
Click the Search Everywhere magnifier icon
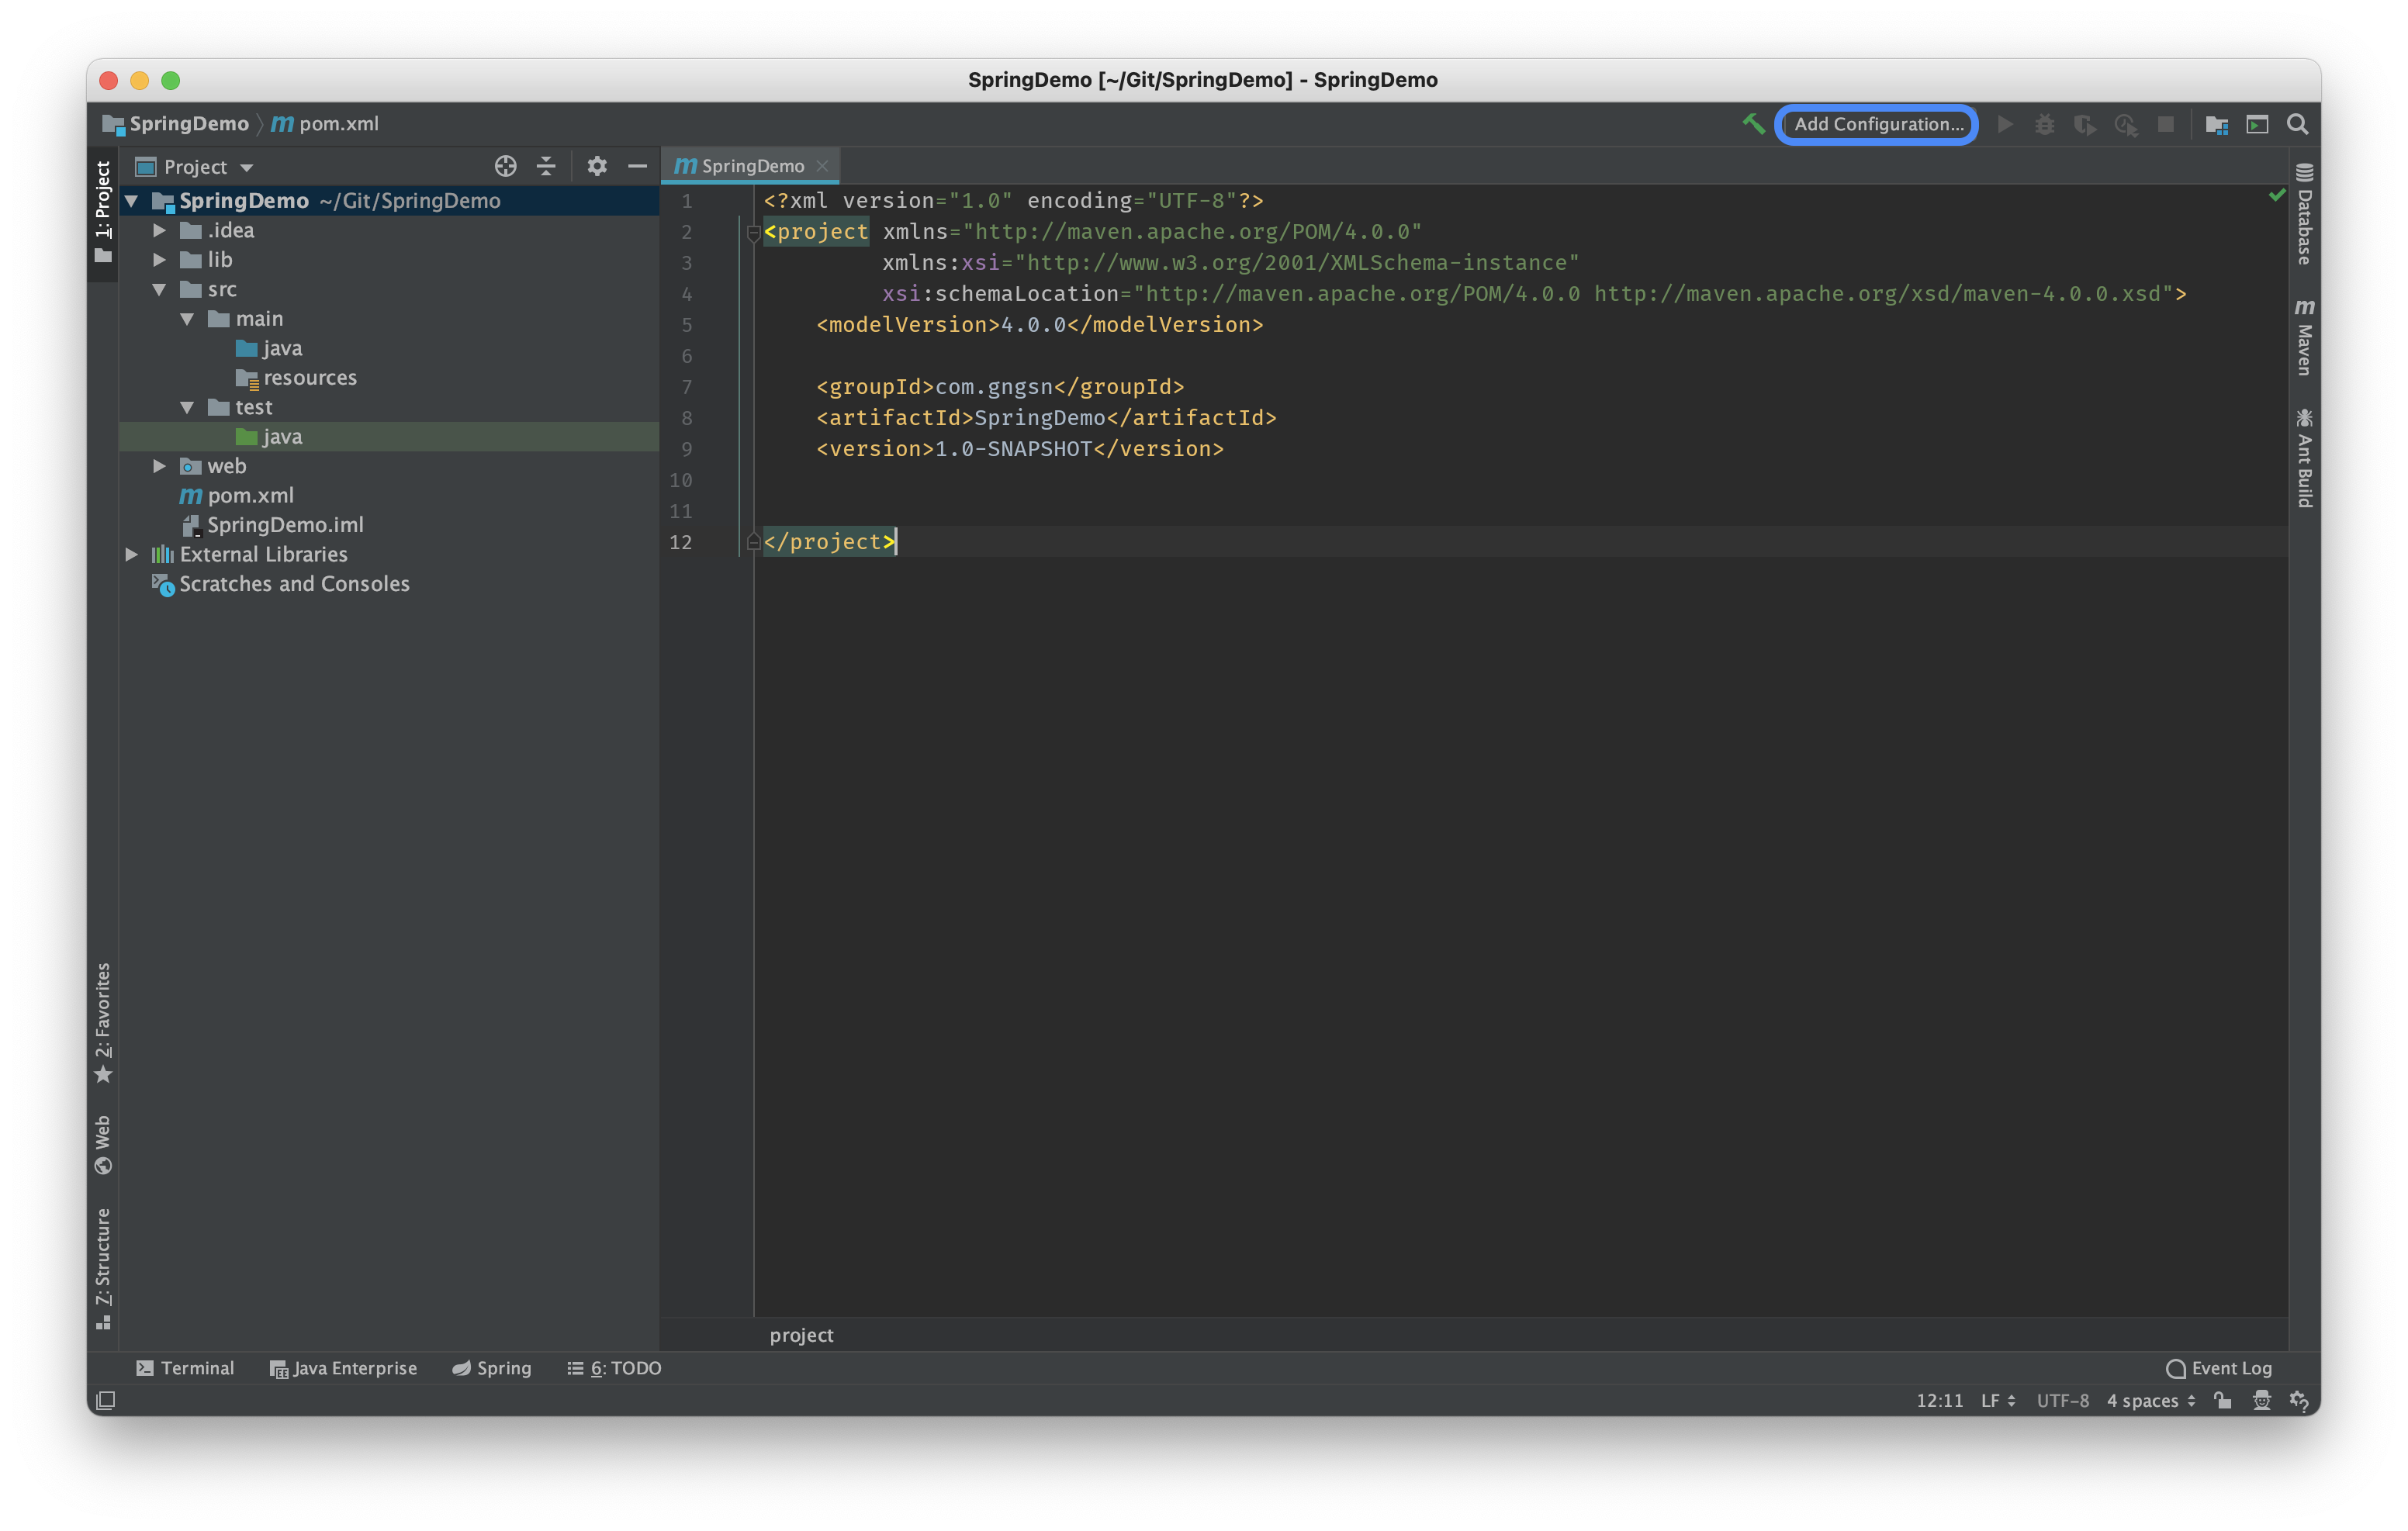pos(2297,124)
